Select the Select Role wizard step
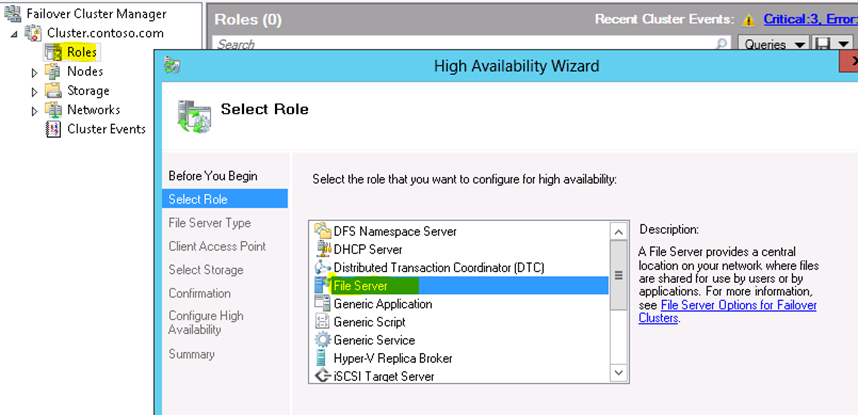 [224, 199]
